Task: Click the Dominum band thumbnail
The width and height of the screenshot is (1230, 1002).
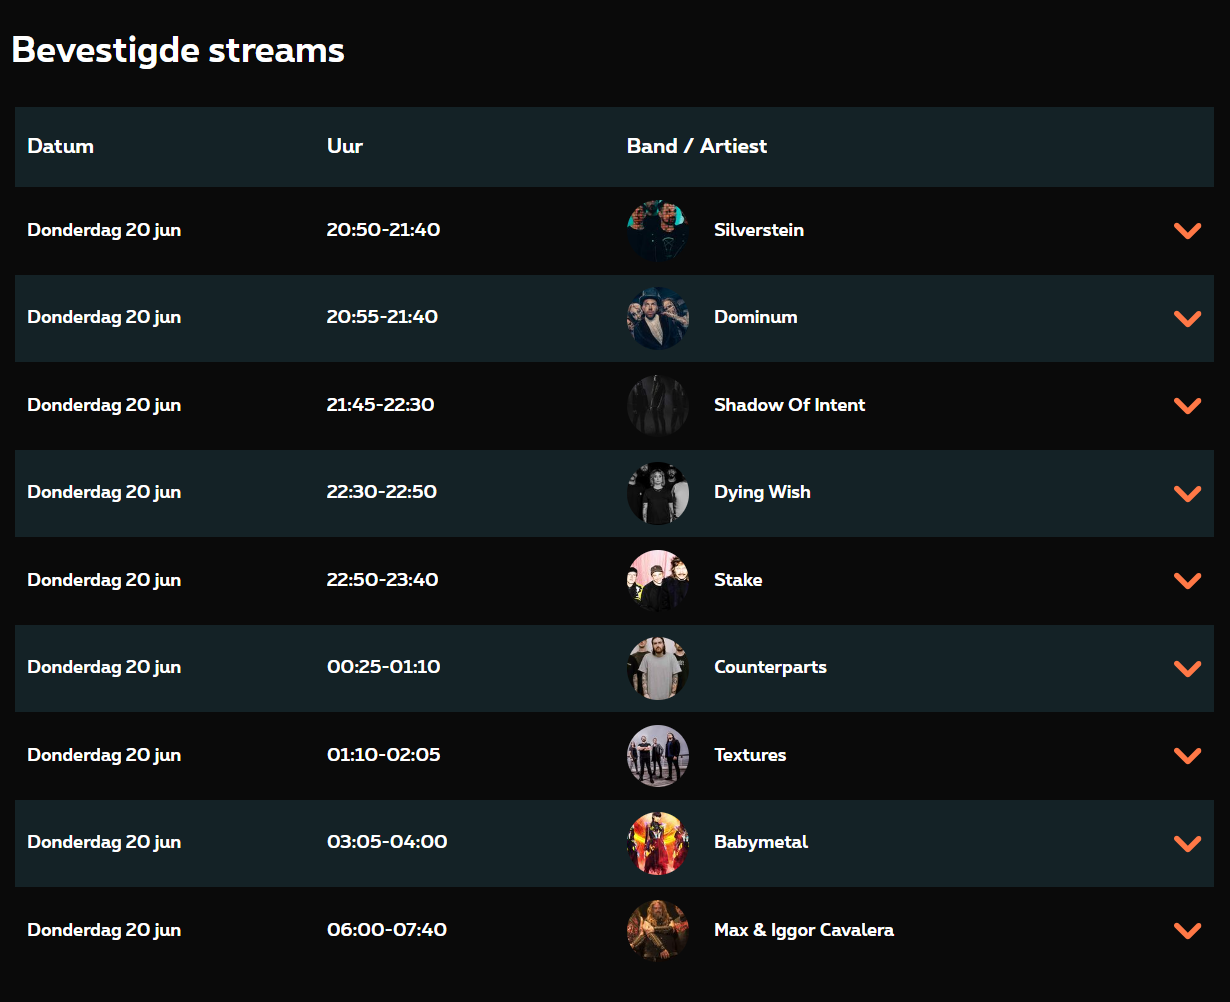Action: click(x=658, y=318)
